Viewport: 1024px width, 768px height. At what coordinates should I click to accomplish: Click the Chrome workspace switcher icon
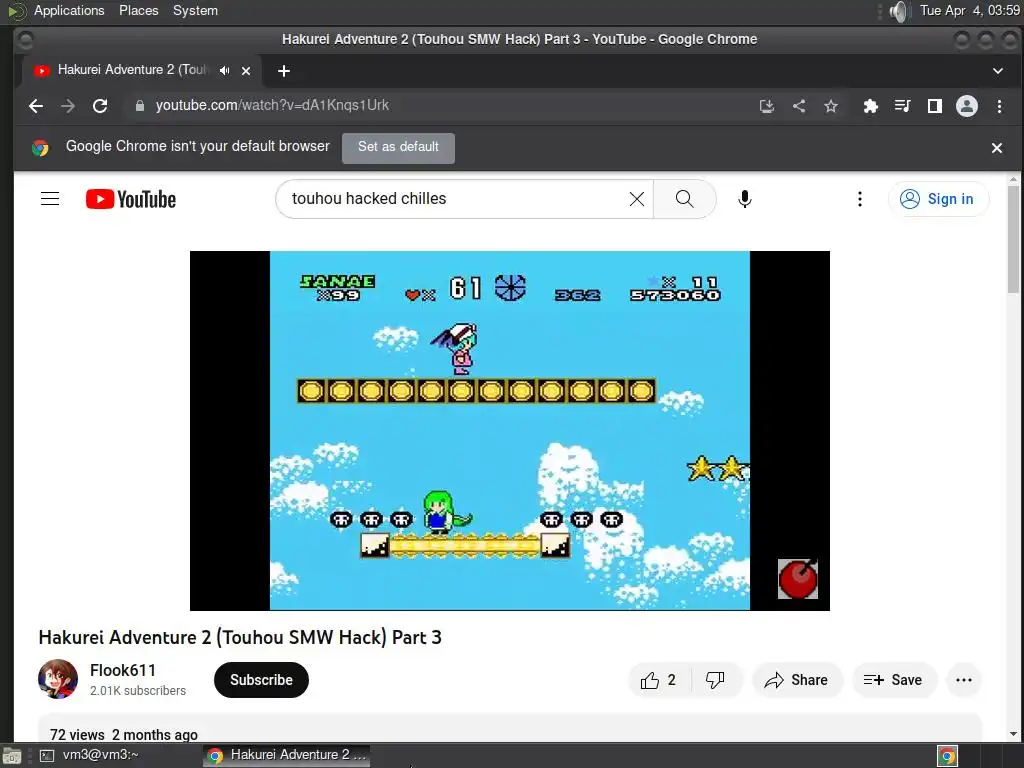[948, 756]
